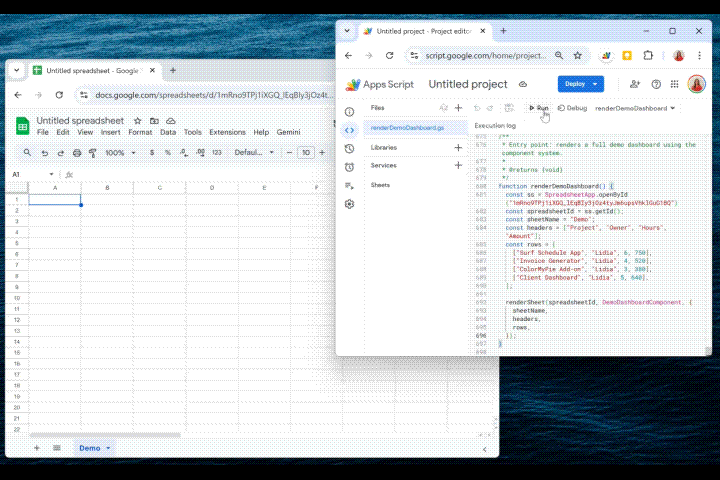Click the print icon in Sheets toolbar
This screenshot has height=480, width=720.
tap(77, 153)
